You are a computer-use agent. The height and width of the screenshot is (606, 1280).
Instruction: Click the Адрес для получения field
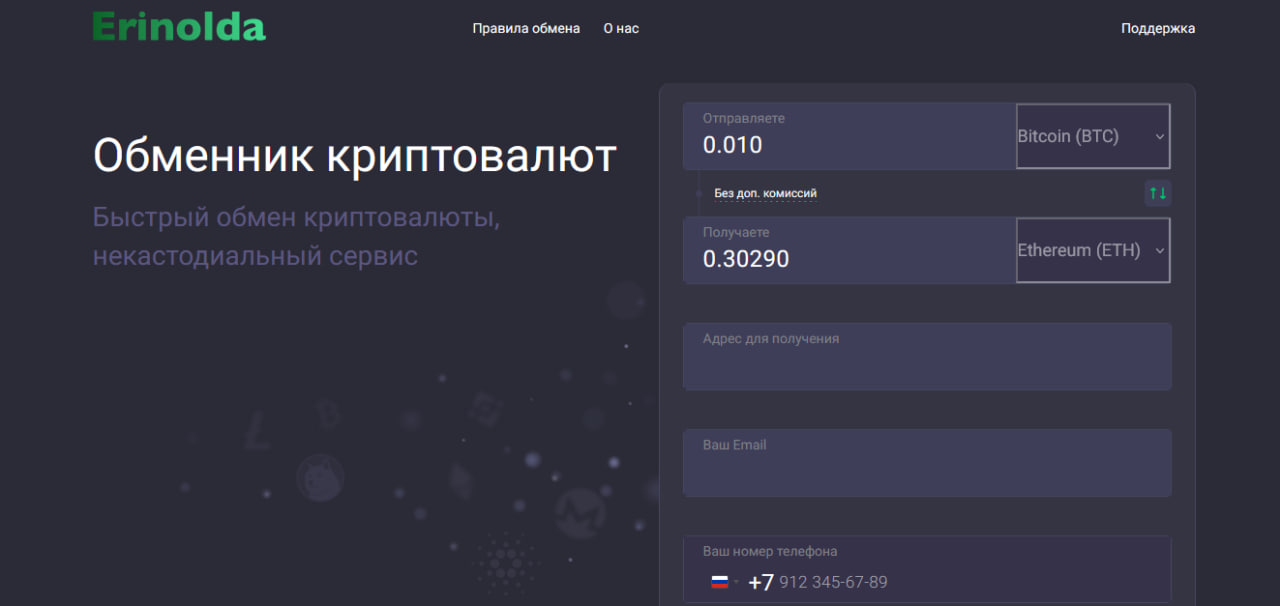click(x=927, y=356)
